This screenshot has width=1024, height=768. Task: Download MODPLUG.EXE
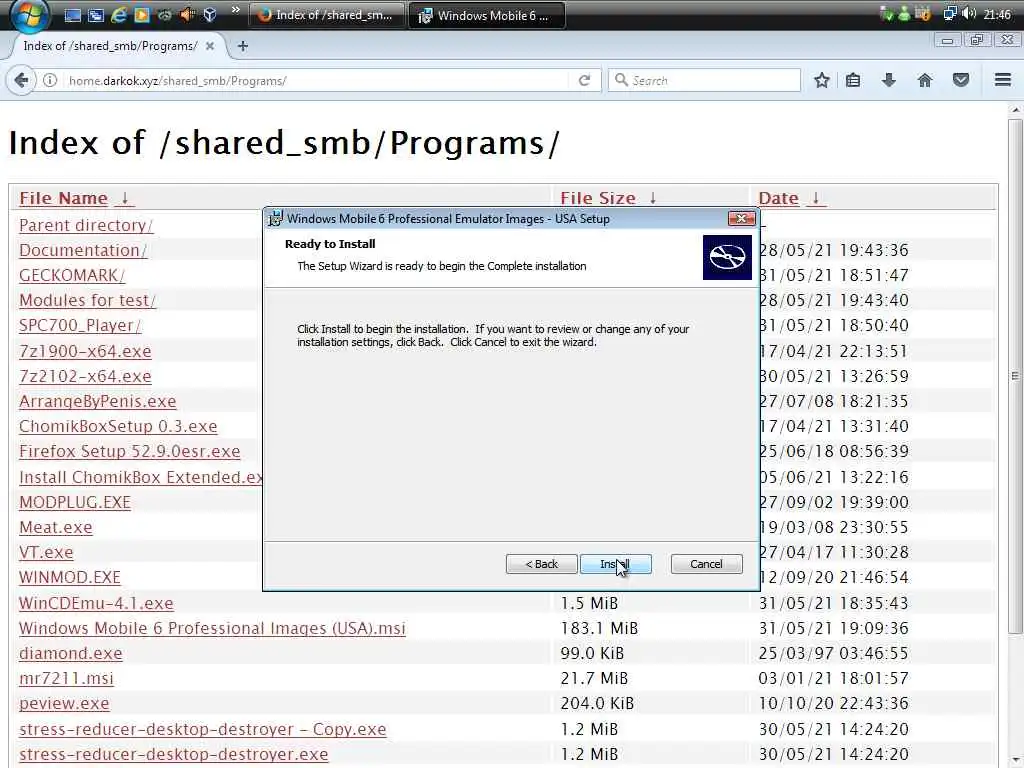pos(75,502)
